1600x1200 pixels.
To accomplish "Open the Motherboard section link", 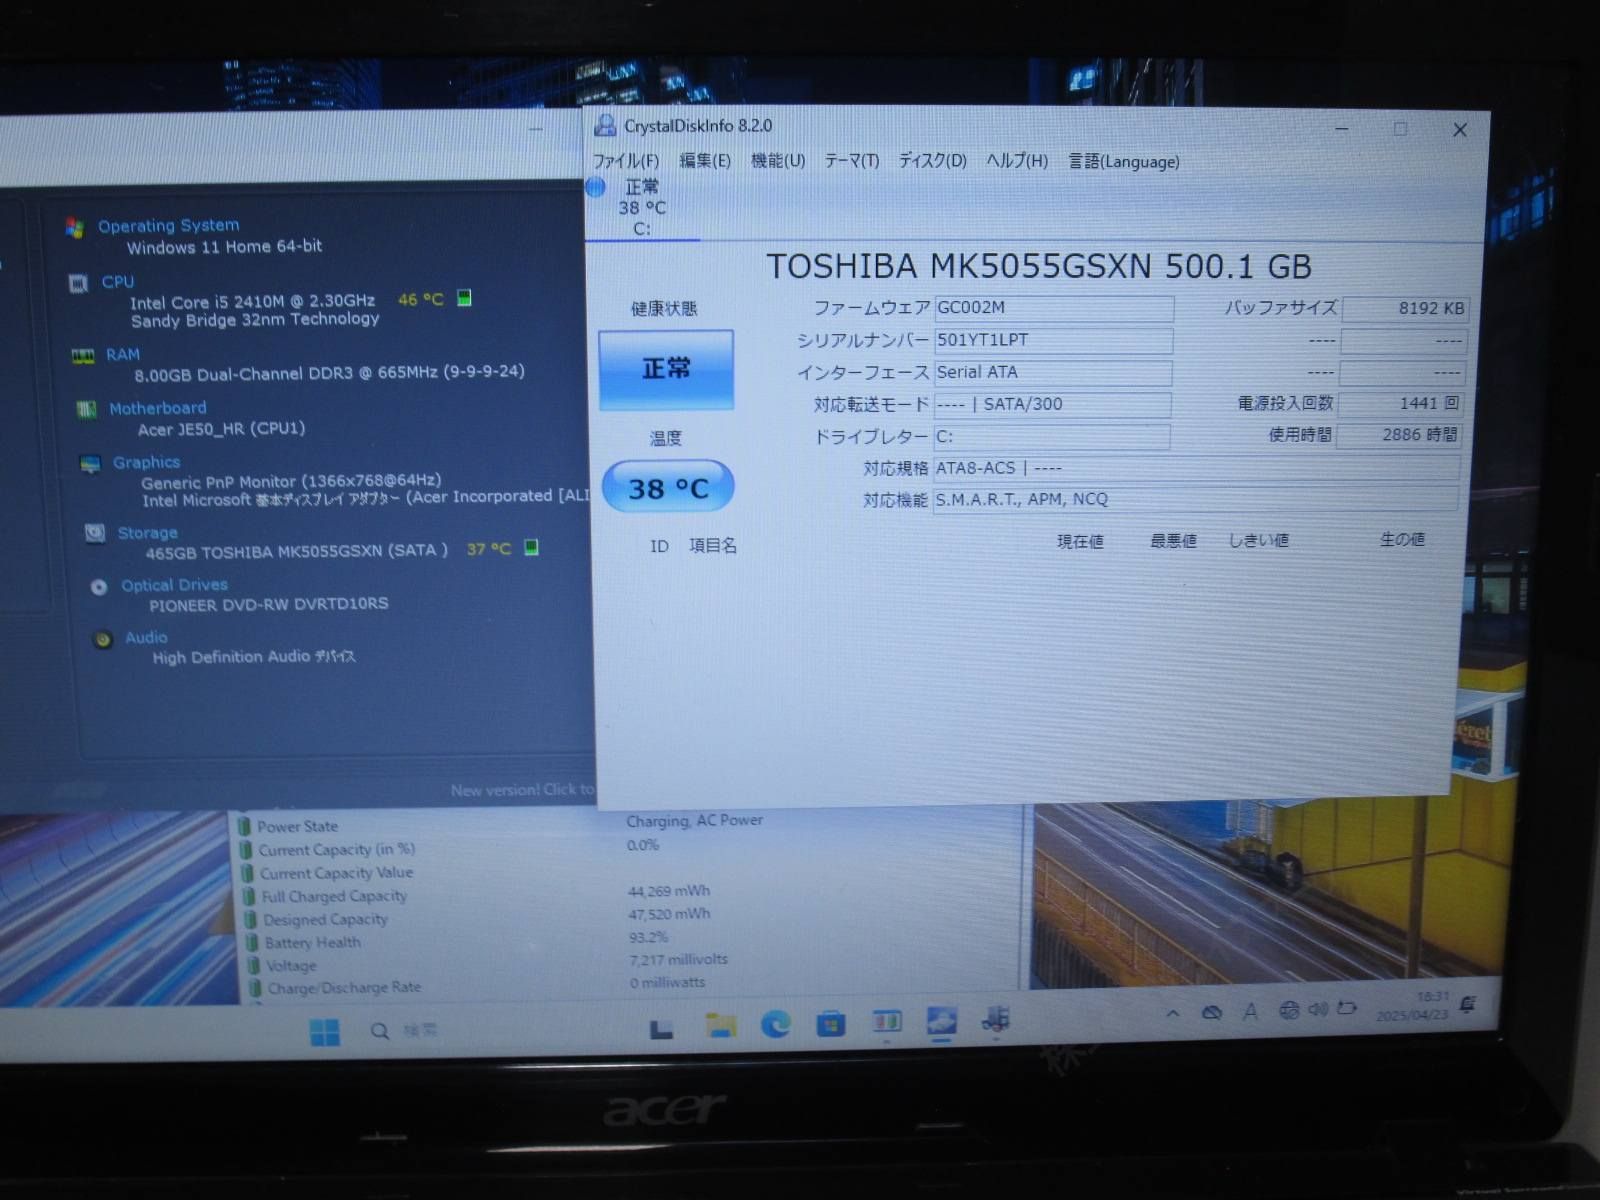I will pos(158,408).
